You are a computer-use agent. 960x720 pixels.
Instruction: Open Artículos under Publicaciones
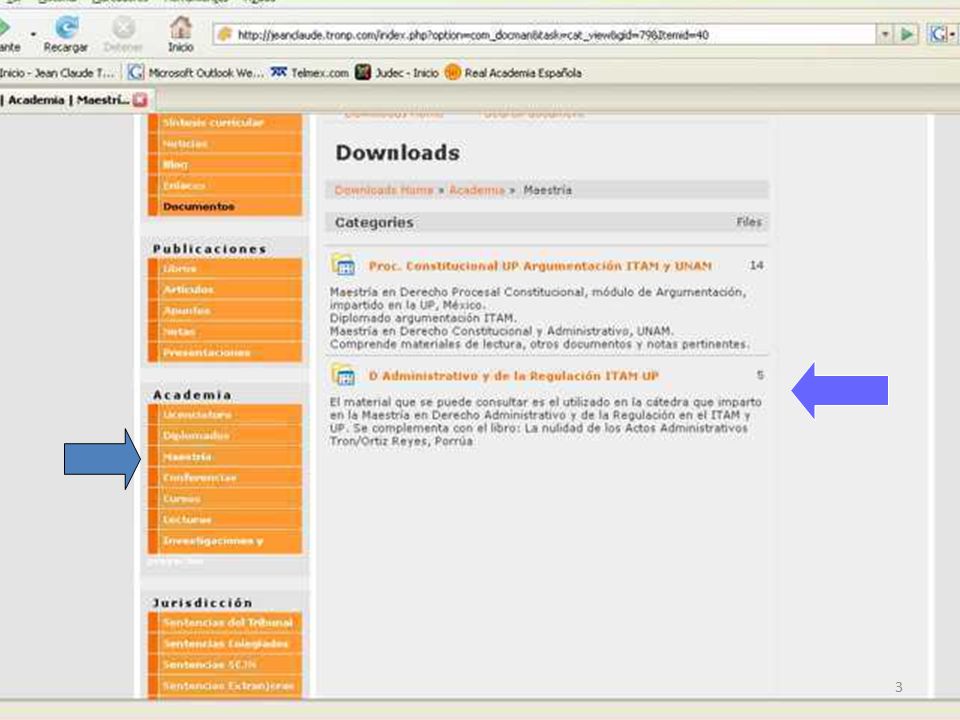[x=225, y=289]
